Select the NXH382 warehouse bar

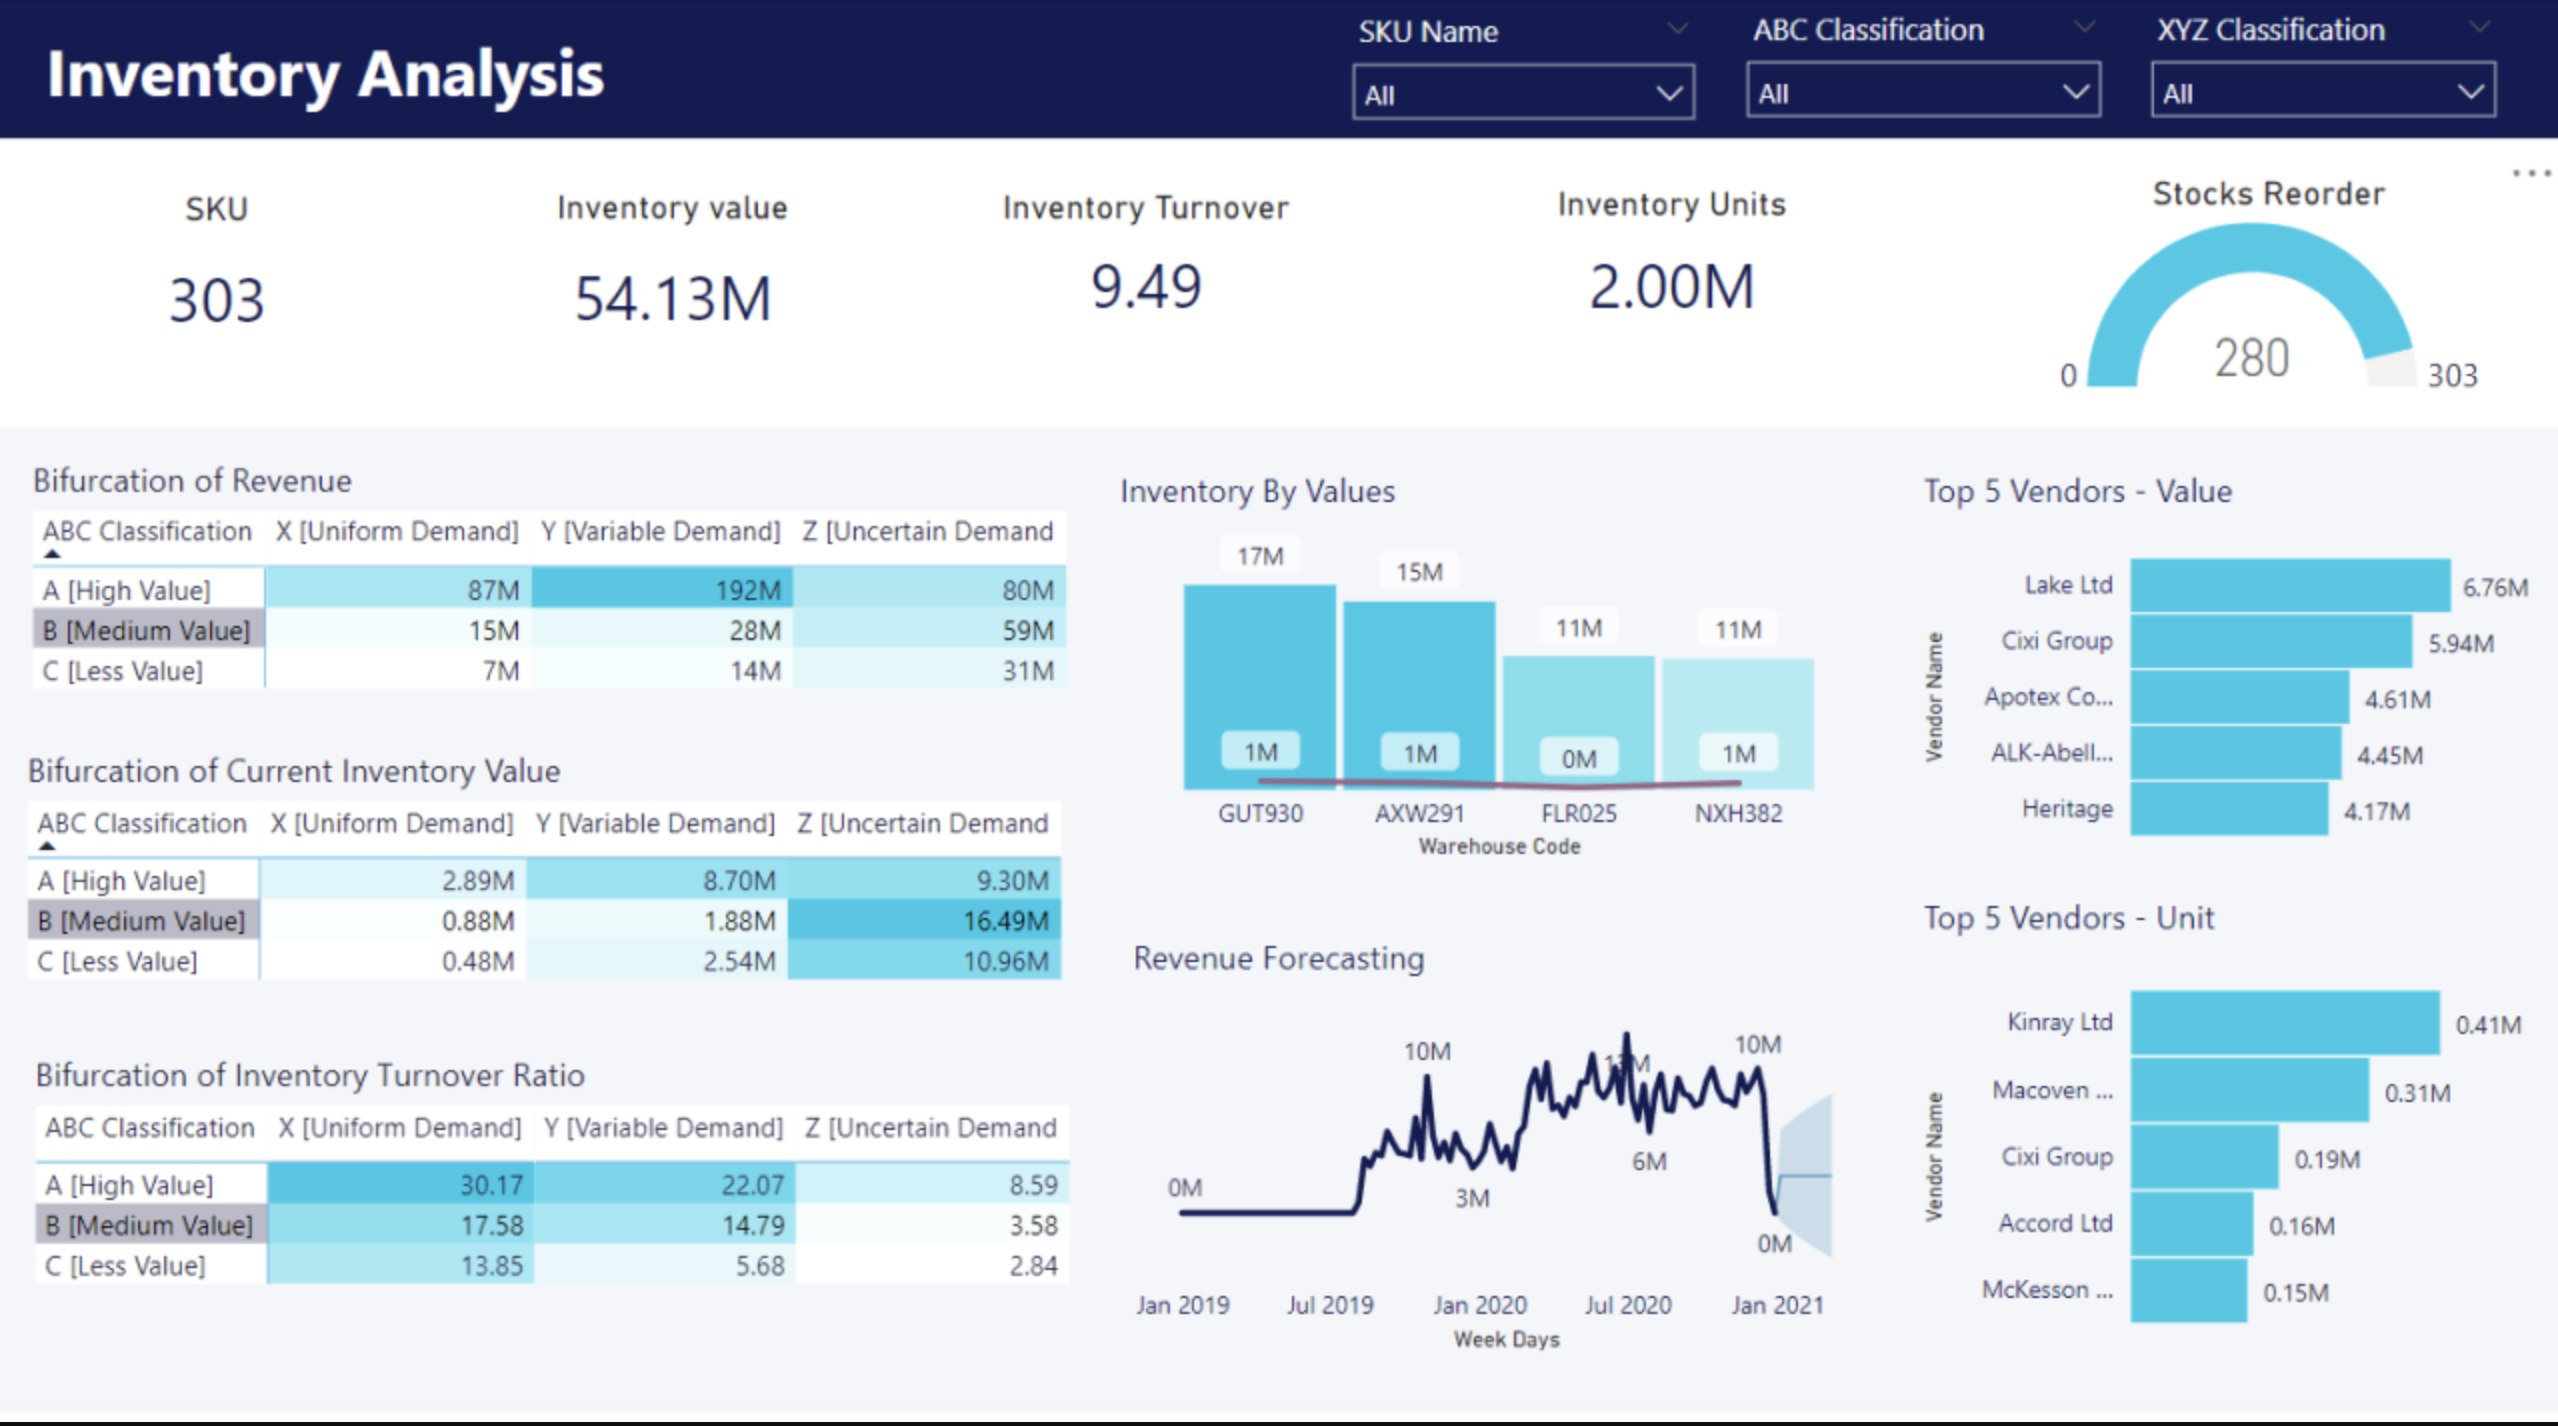point(1738,723)
